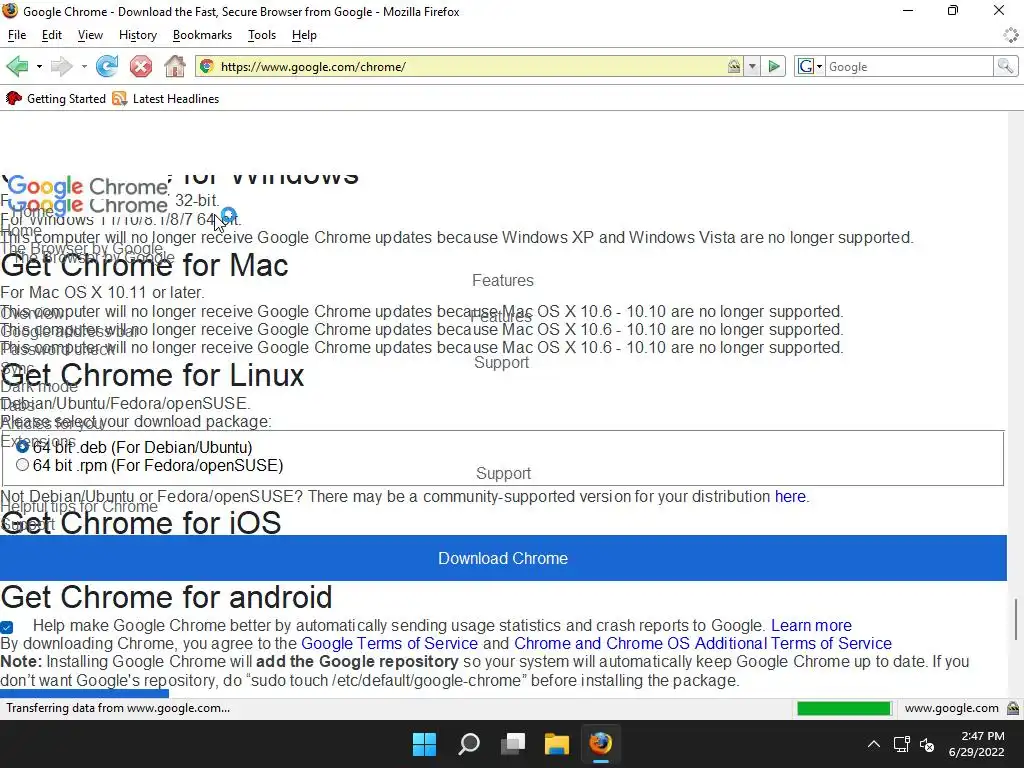Toggle usage statistics checkbox

click(7, 627)
